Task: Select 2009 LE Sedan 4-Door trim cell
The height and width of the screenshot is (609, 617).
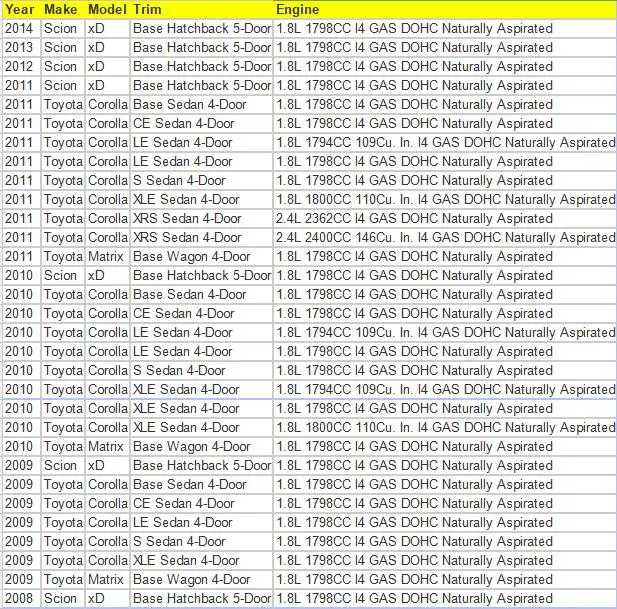Action: (201, 522)
